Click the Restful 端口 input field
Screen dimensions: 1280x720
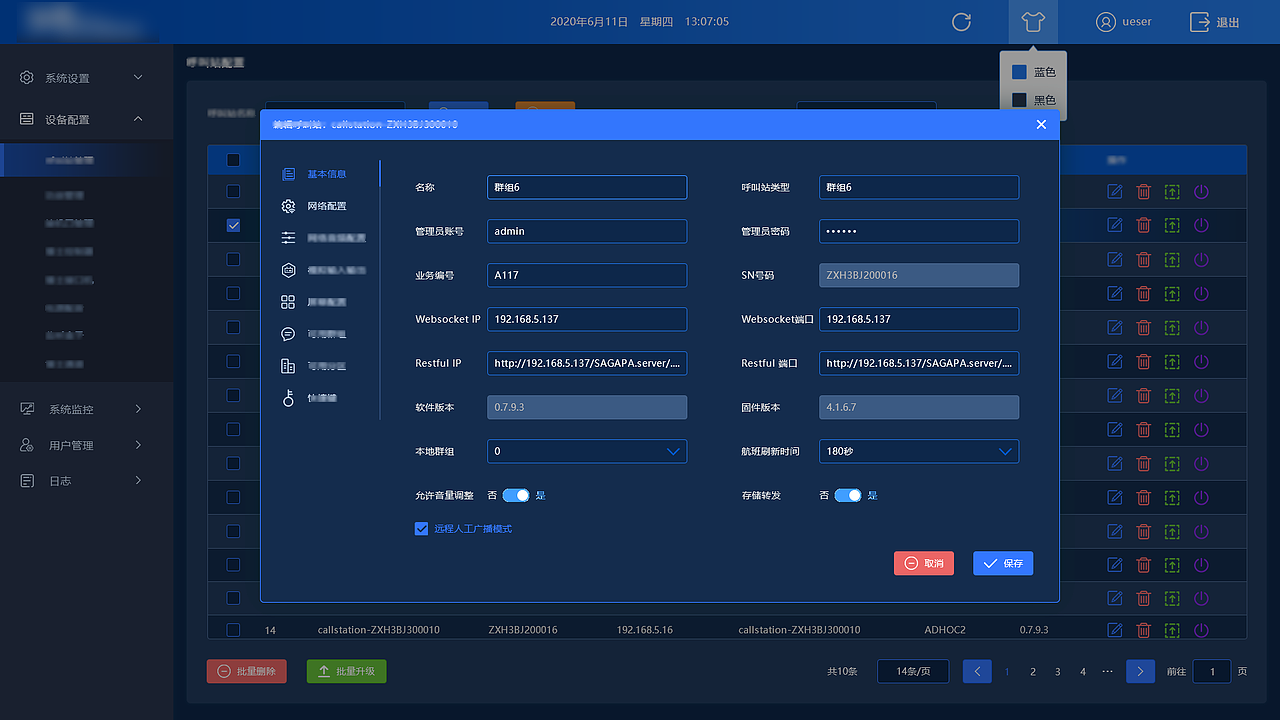click(x=919, y=363)
